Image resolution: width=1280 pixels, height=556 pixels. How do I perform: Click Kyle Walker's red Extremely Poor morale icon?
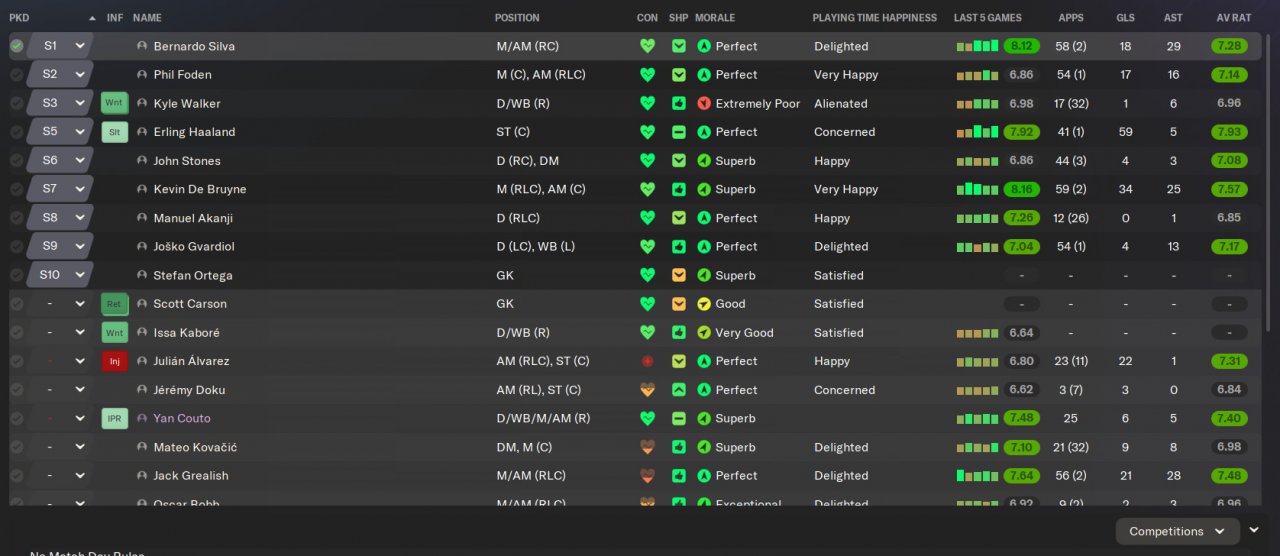tap(704, 103)
